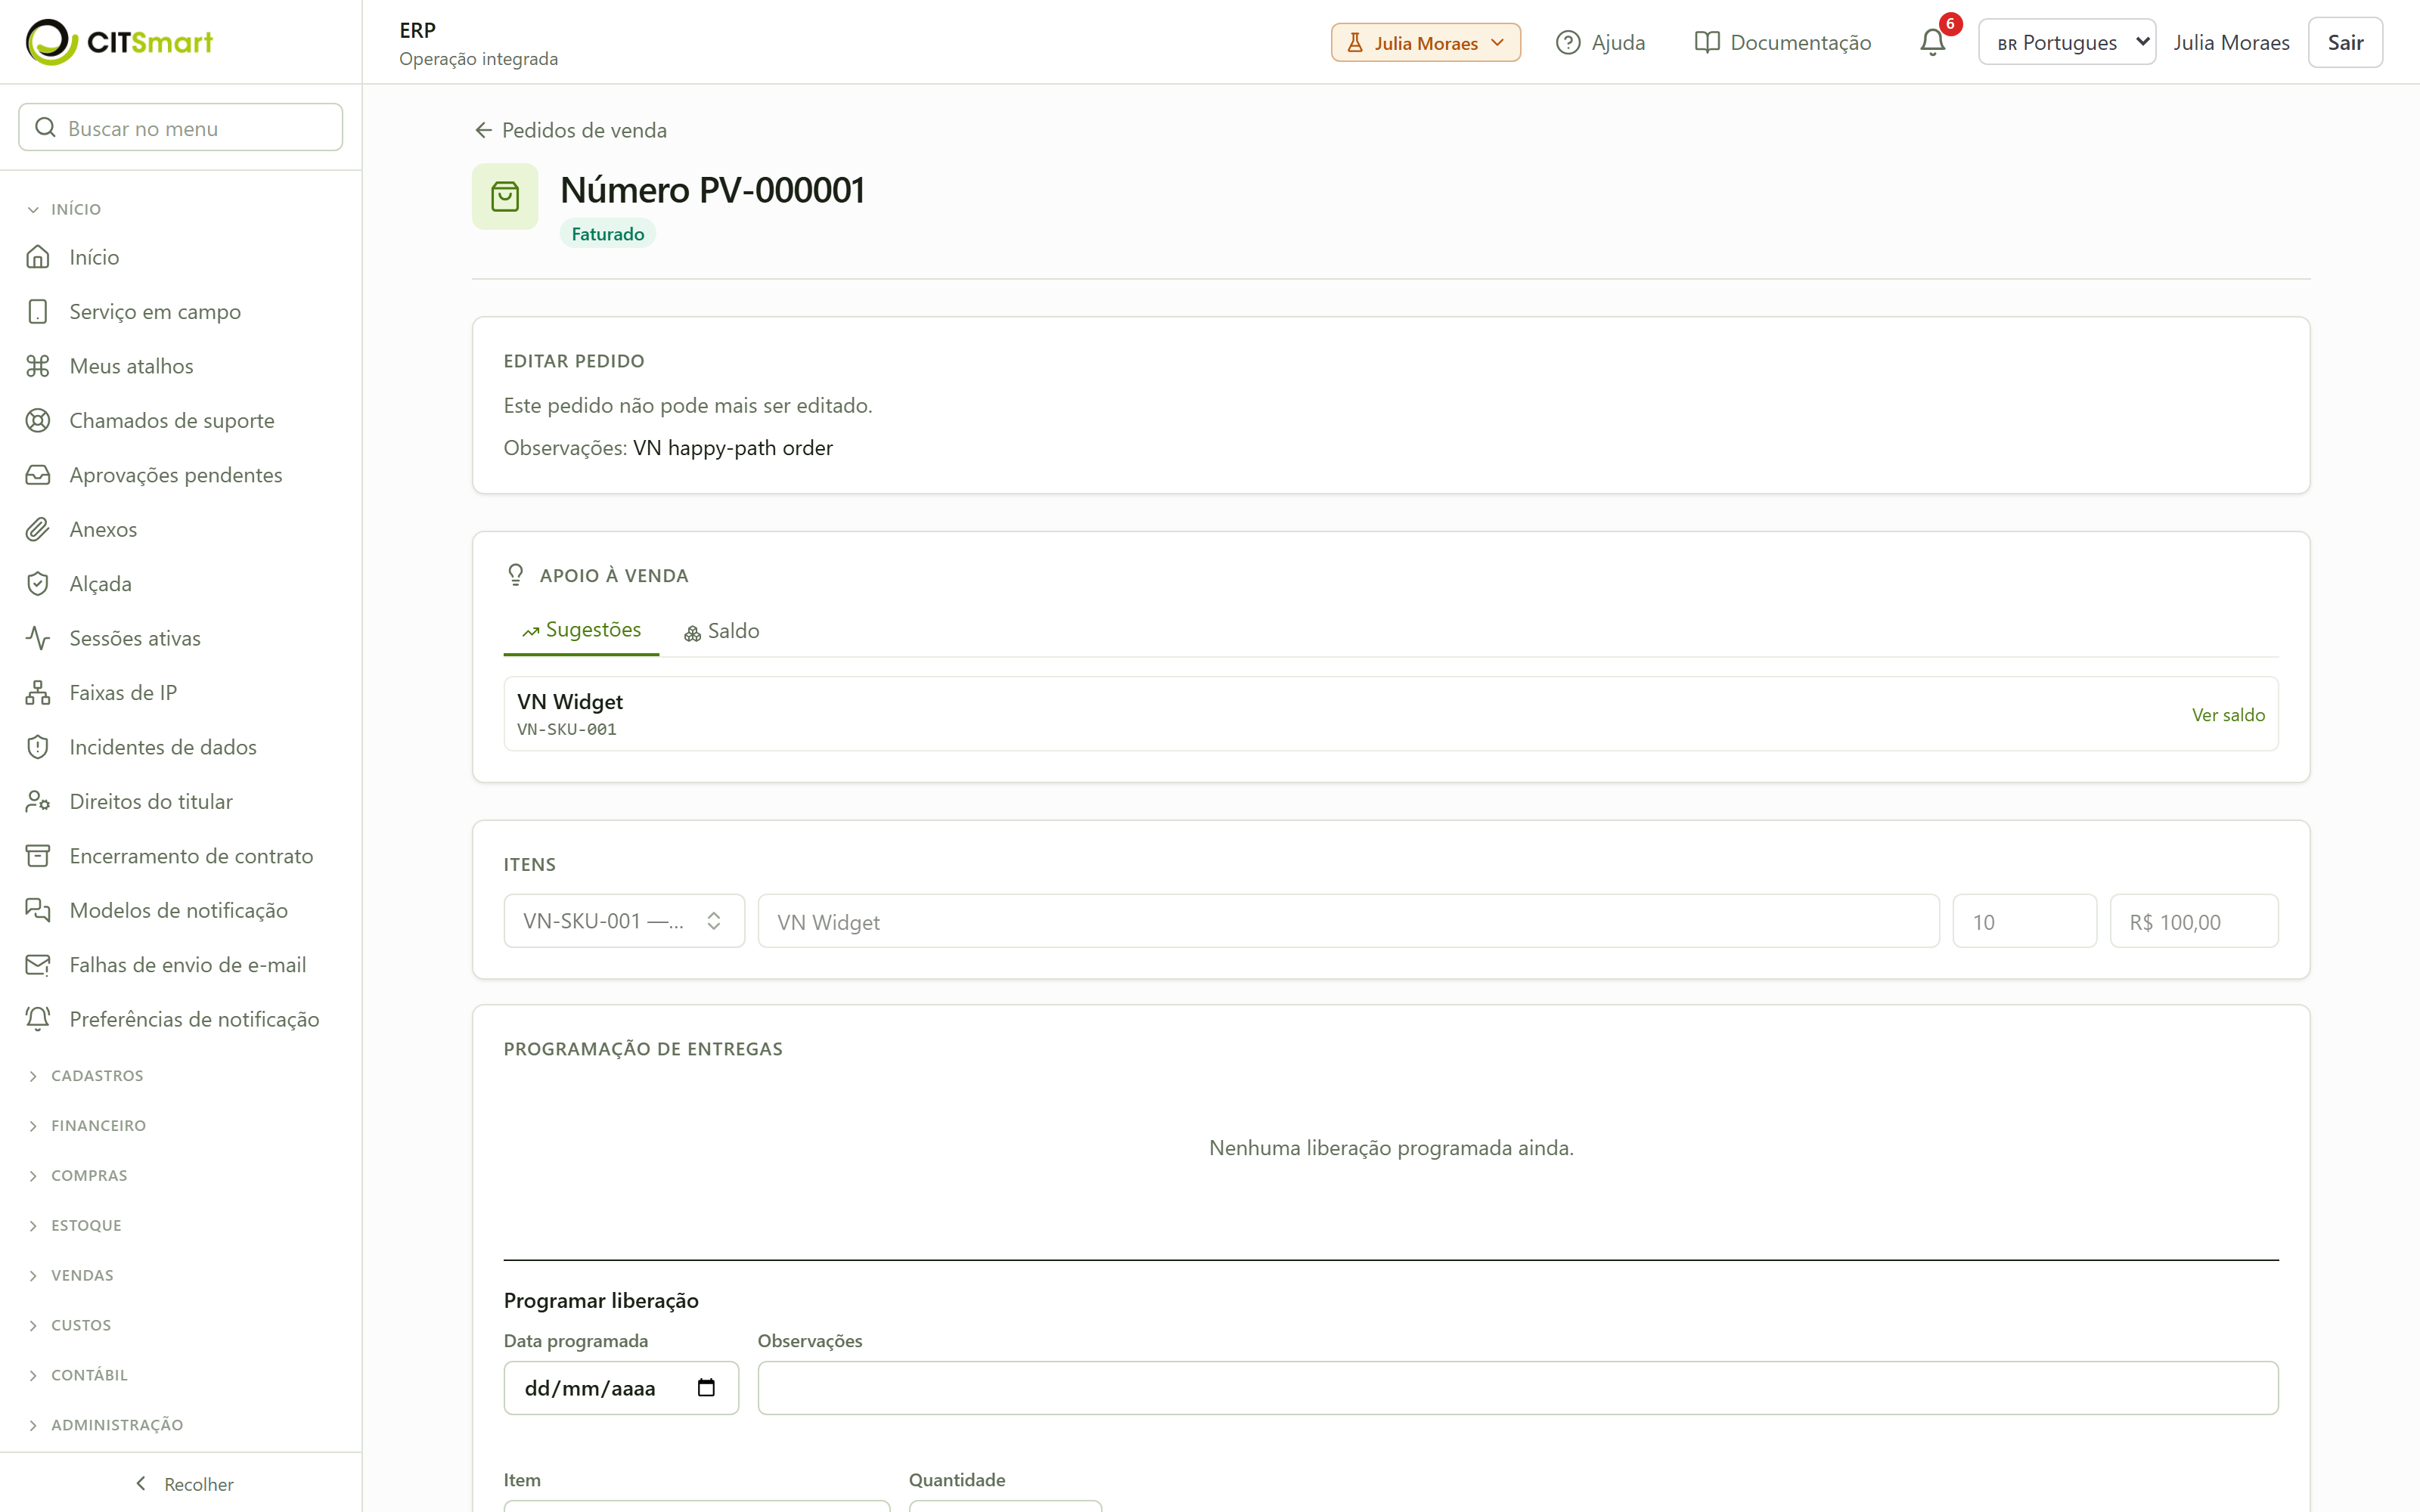
Task: Click the Alçada shield icon
Action: (x=38, y=584)
